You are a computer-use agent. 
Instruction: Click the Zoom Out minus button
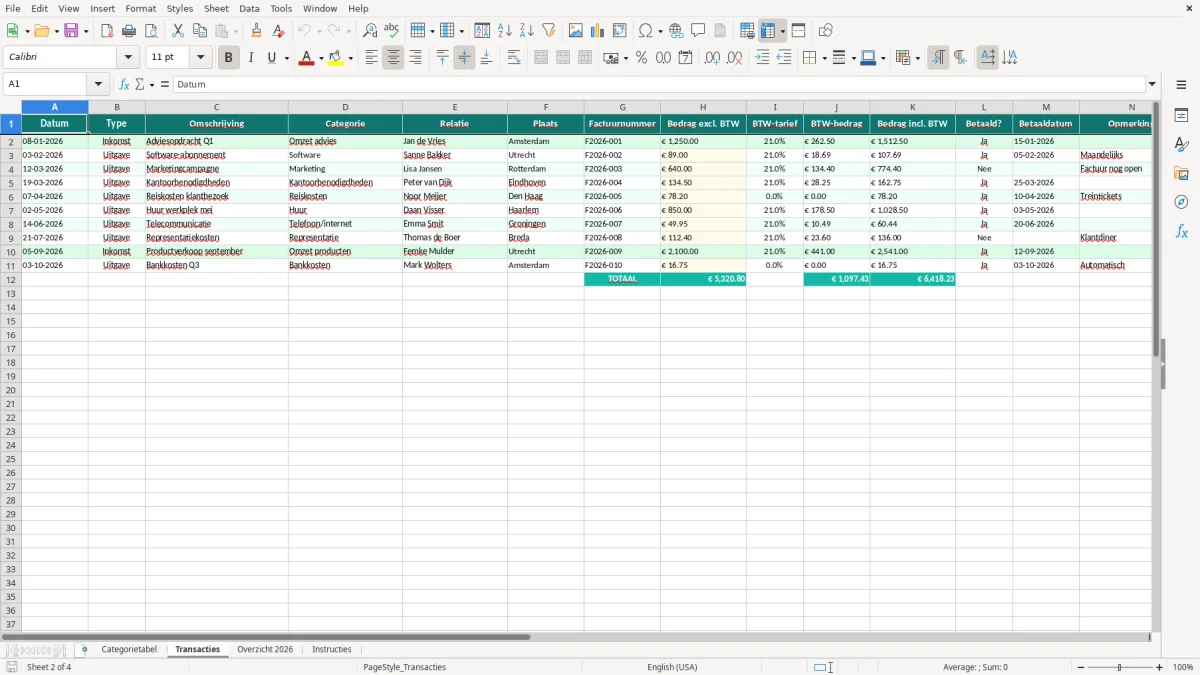[x=1081, y=667]
